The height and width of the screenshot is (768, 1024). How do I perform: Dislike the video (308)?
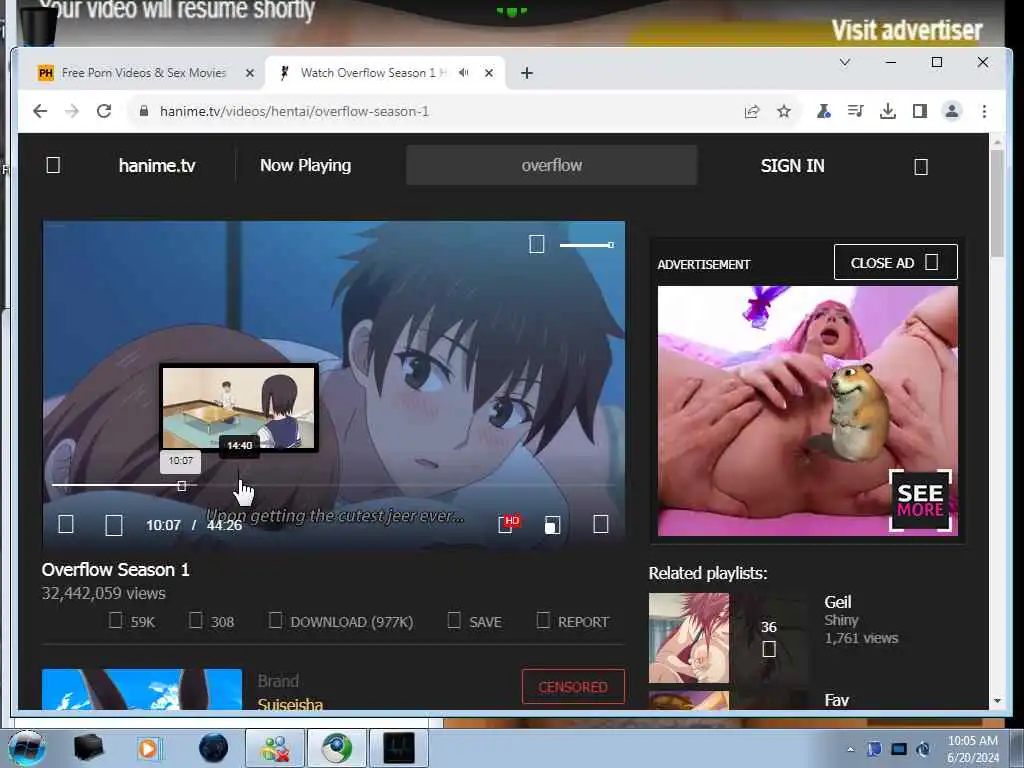pyautogui.click(x=212, y=621)
